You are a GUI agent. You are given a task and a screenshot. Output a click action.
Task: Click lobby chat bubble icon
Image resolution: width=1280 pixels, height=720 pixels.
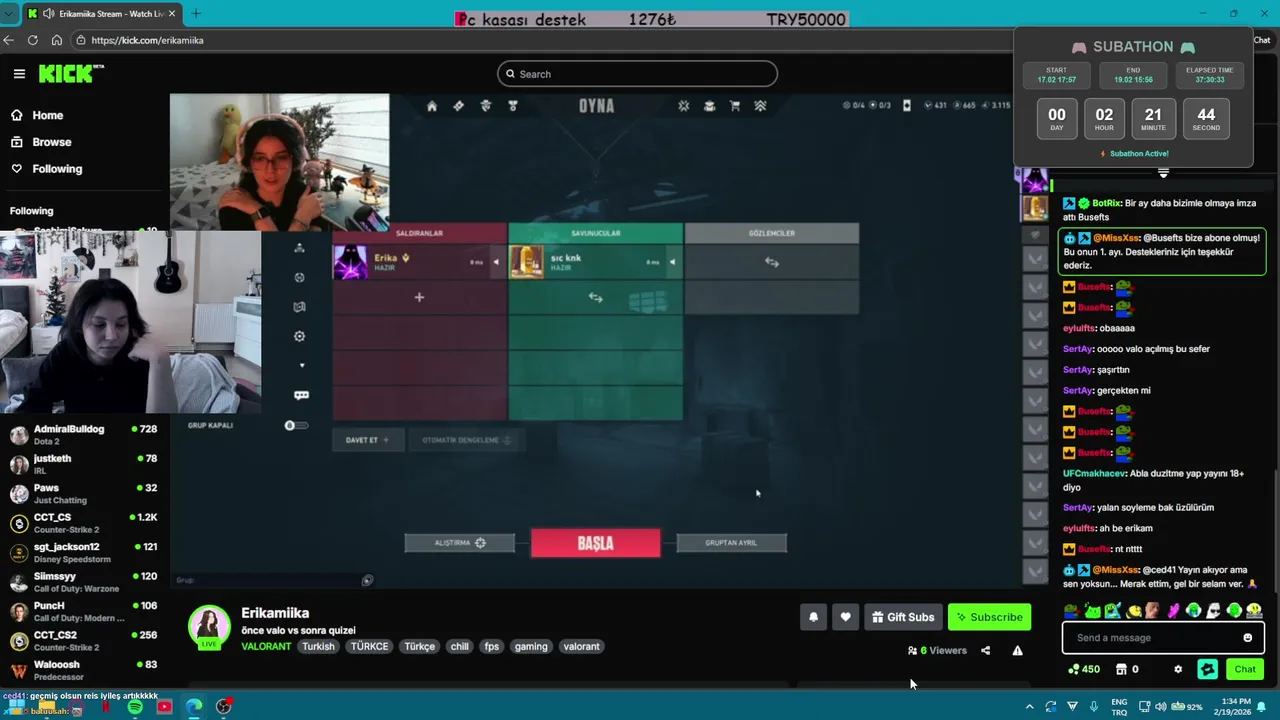301,395
